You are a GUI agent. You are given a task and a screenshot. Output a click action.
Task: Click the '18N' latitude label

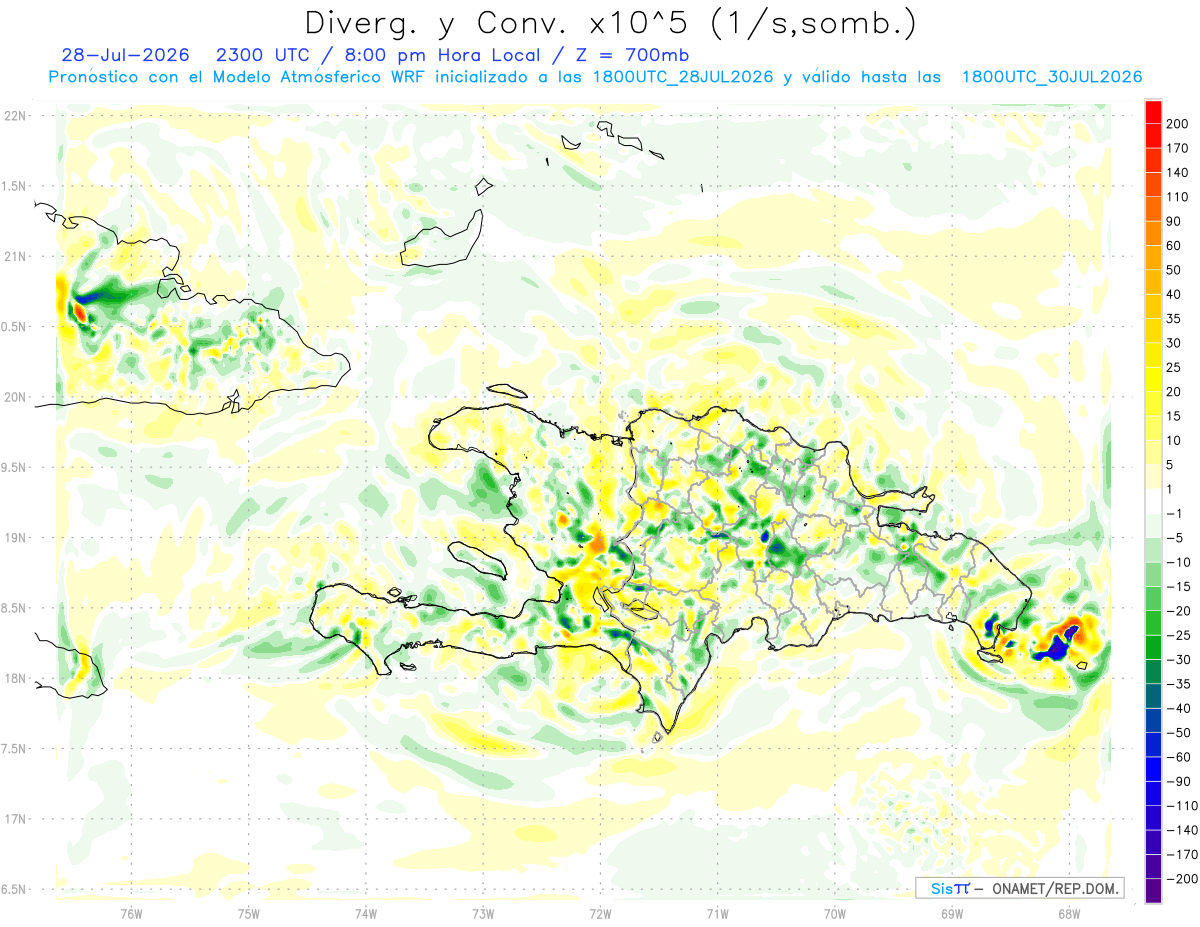pyautogui.click(x=15, y=678)
